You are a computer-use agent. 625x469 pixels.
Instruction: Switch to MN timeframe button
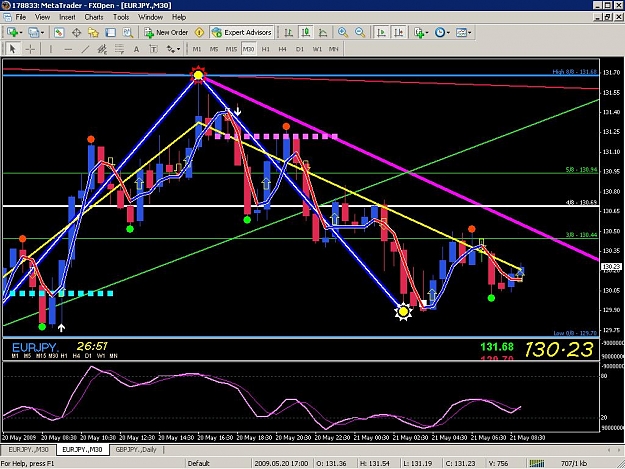coord(334,49)
